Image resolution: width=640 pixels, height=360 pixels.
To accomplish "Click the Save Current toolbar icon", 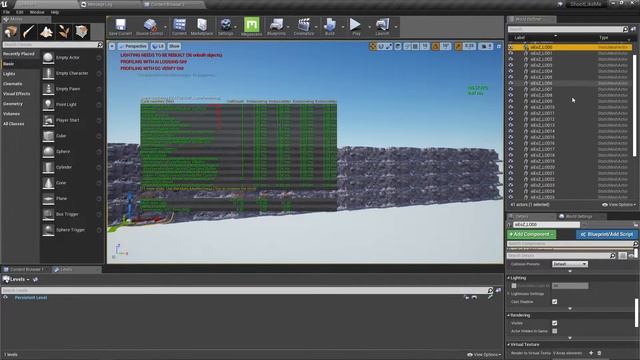I will click(120, 24).
